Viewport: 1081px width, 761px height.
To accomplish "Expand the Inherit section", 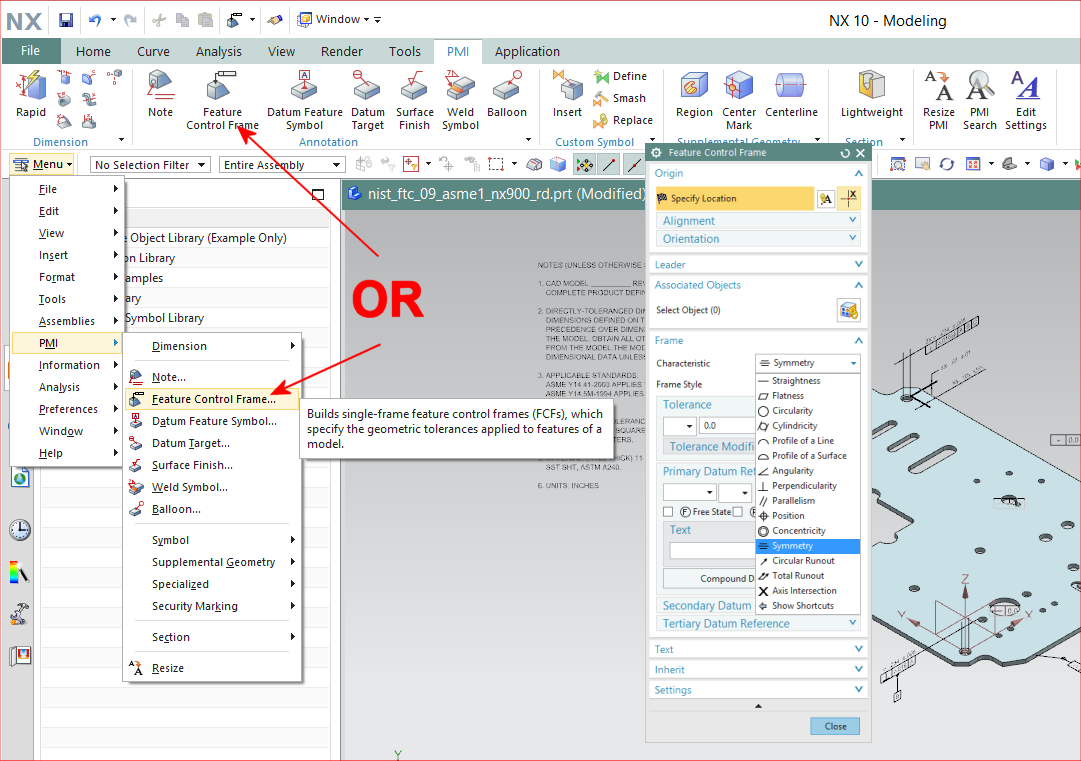I will pos(758,669).
